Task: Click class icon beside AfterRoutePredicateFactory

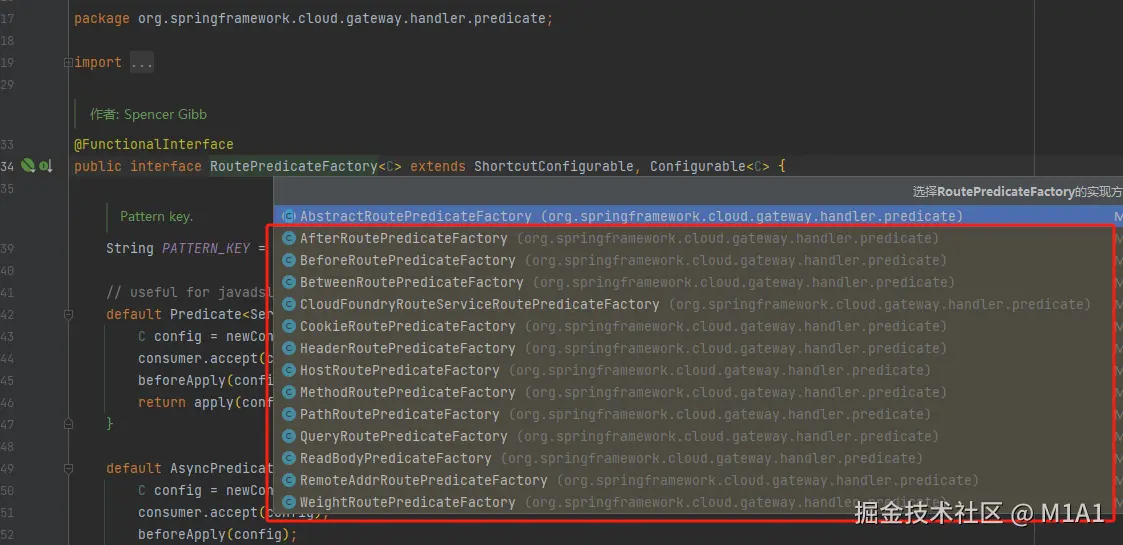Action: [x=289, y=238]
